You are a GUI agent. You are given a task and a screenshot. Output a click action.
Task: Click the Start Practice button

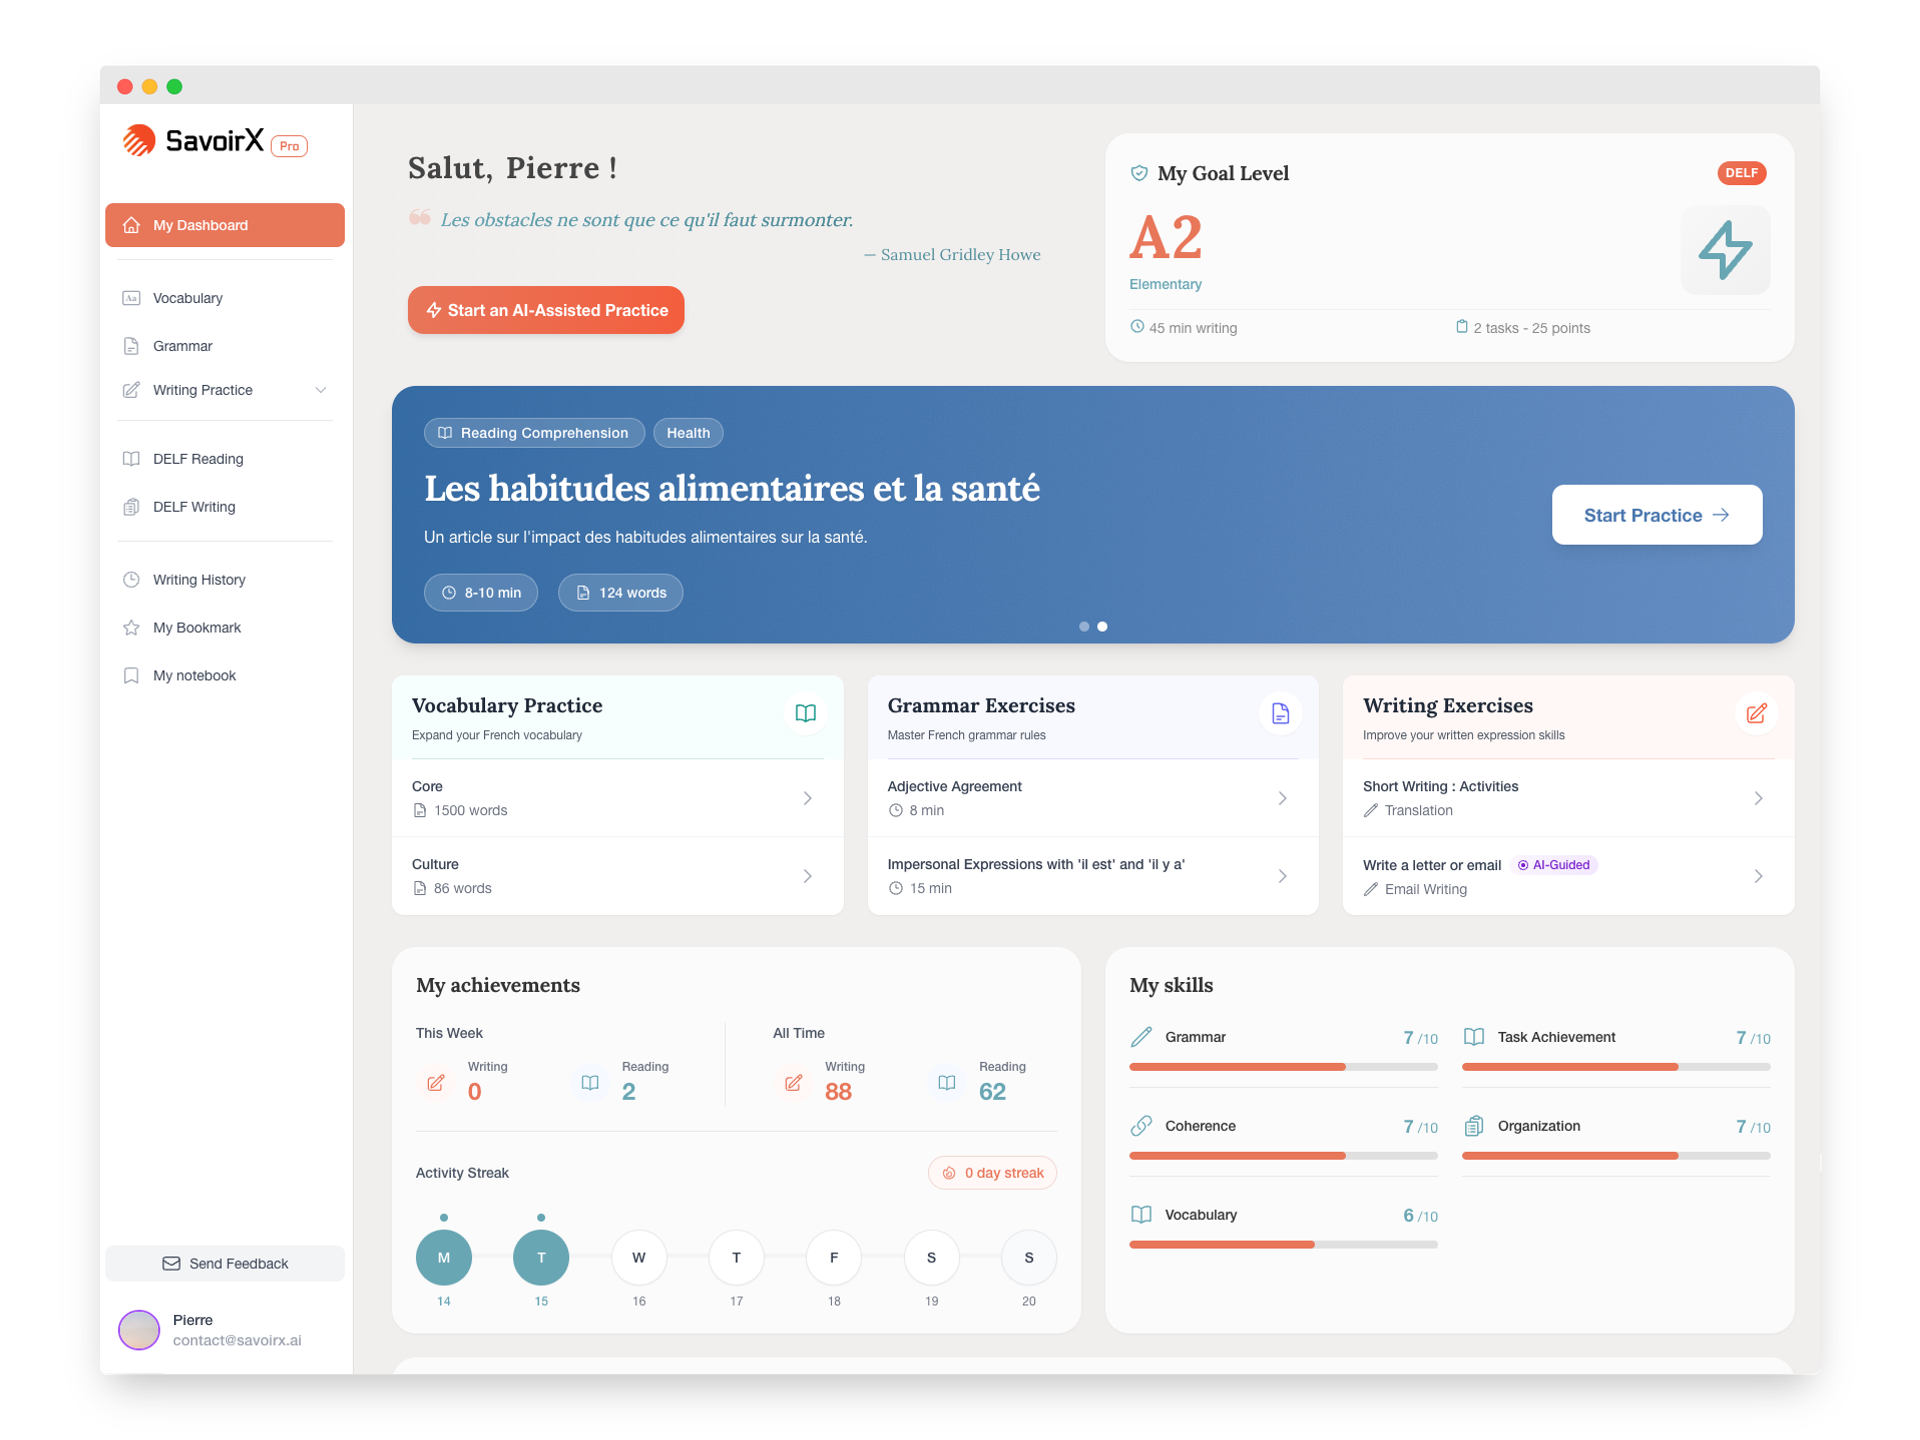(1657, 515)
